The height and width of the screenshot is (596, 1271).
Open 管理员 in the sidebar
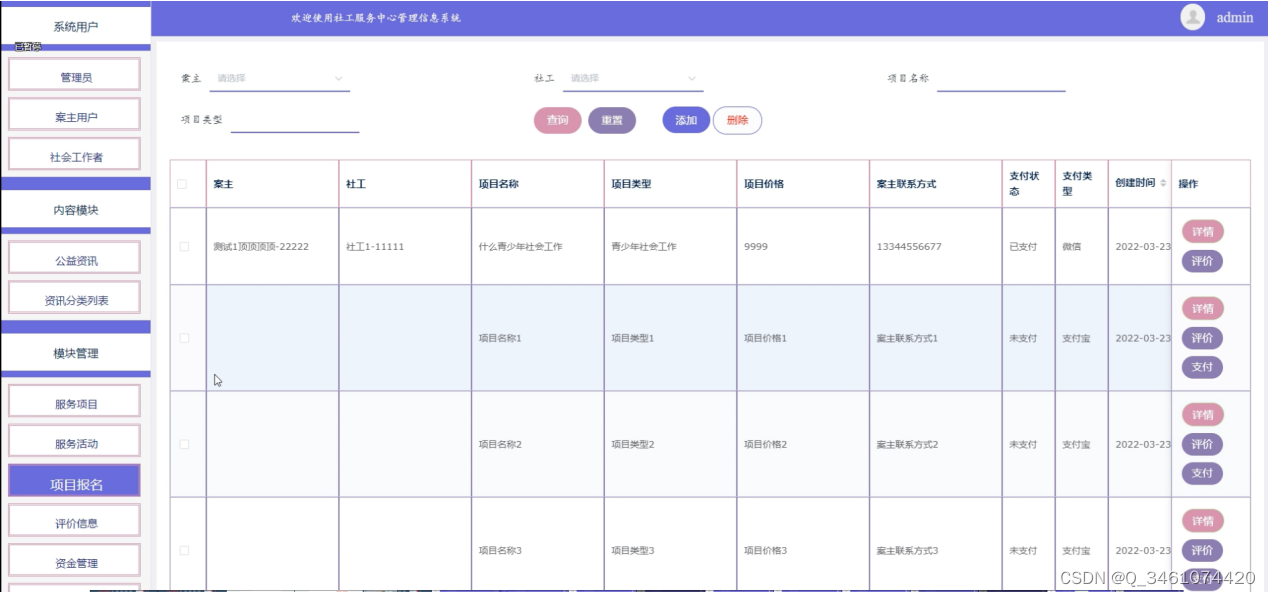[76, 77]
